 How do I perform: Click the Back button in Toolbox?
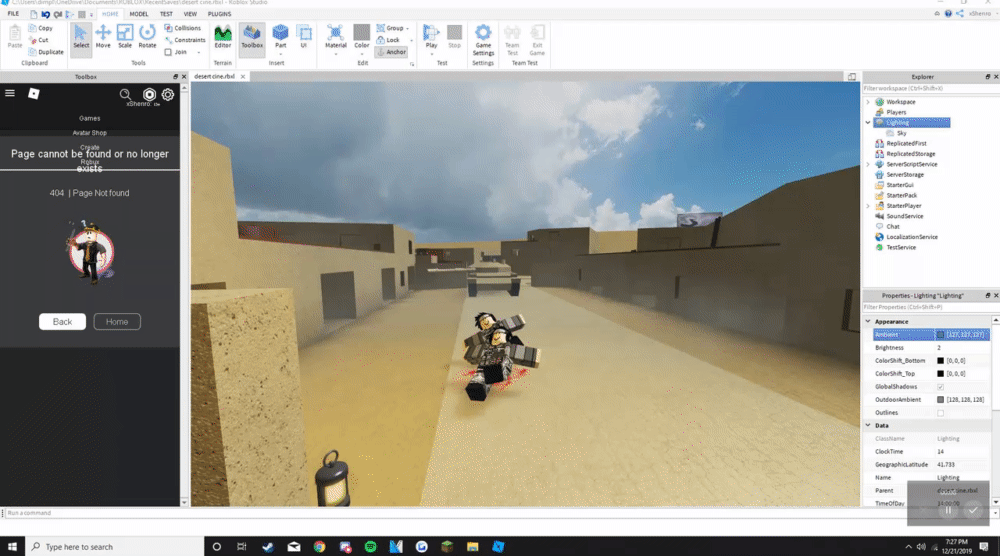(x=62, y=321)
